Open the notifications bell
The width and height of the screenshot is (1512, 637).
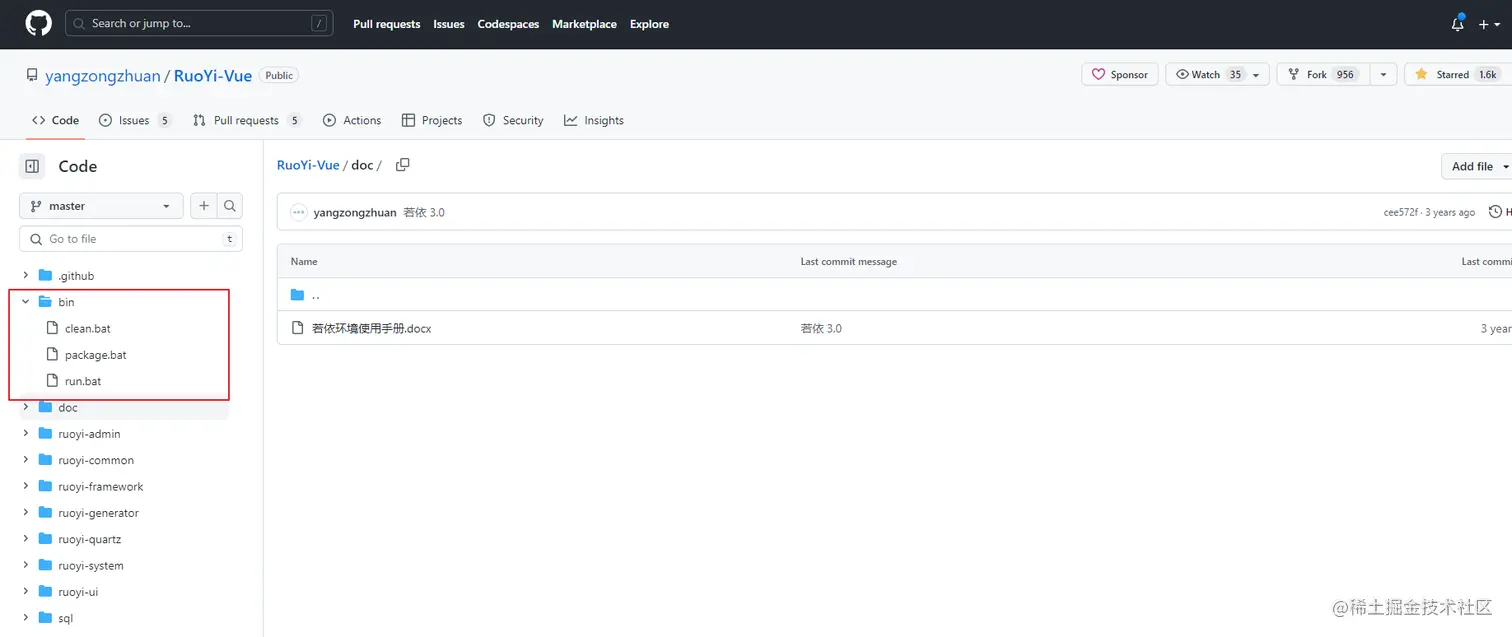[x=1458, y=24]
